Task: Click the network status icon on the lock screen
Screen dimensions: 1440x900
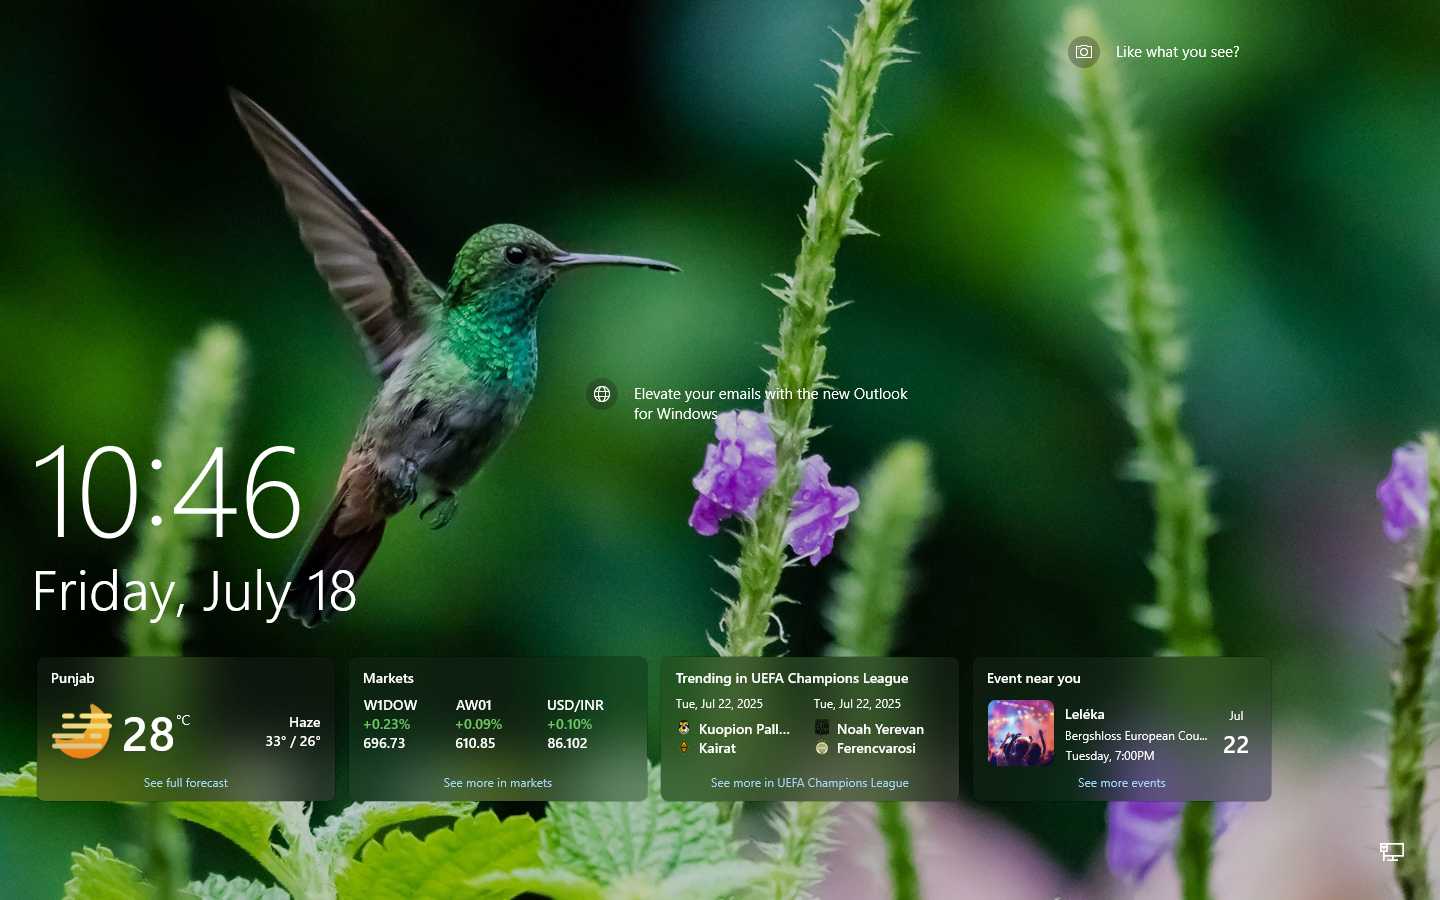Action: [x=1392, y=852]
